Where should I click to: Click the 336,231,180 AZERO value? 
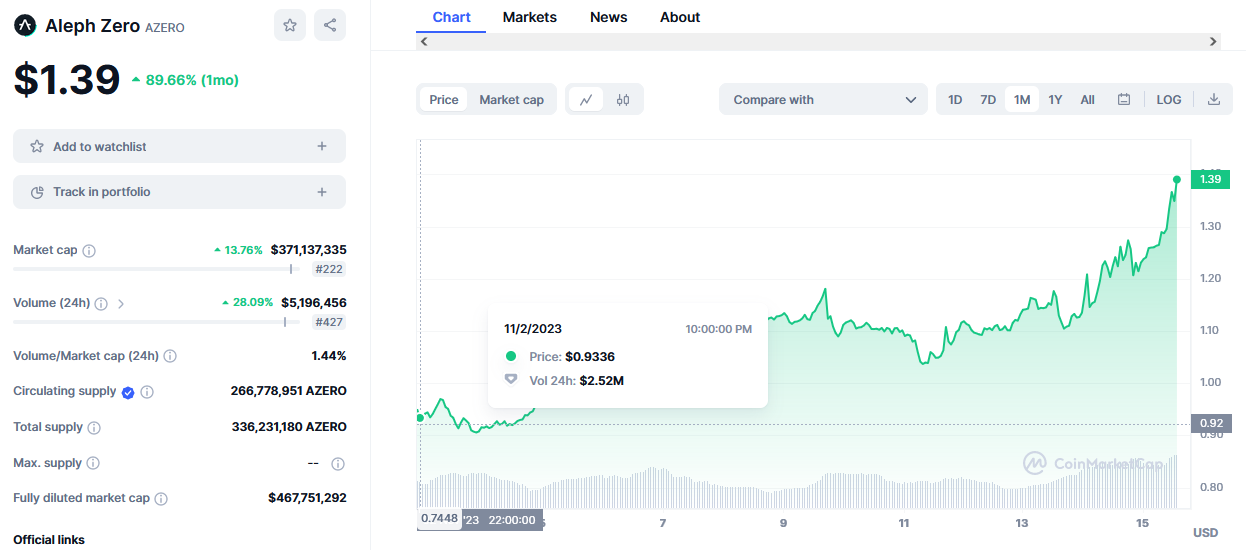pyautogui.click(x=289, y=427)
